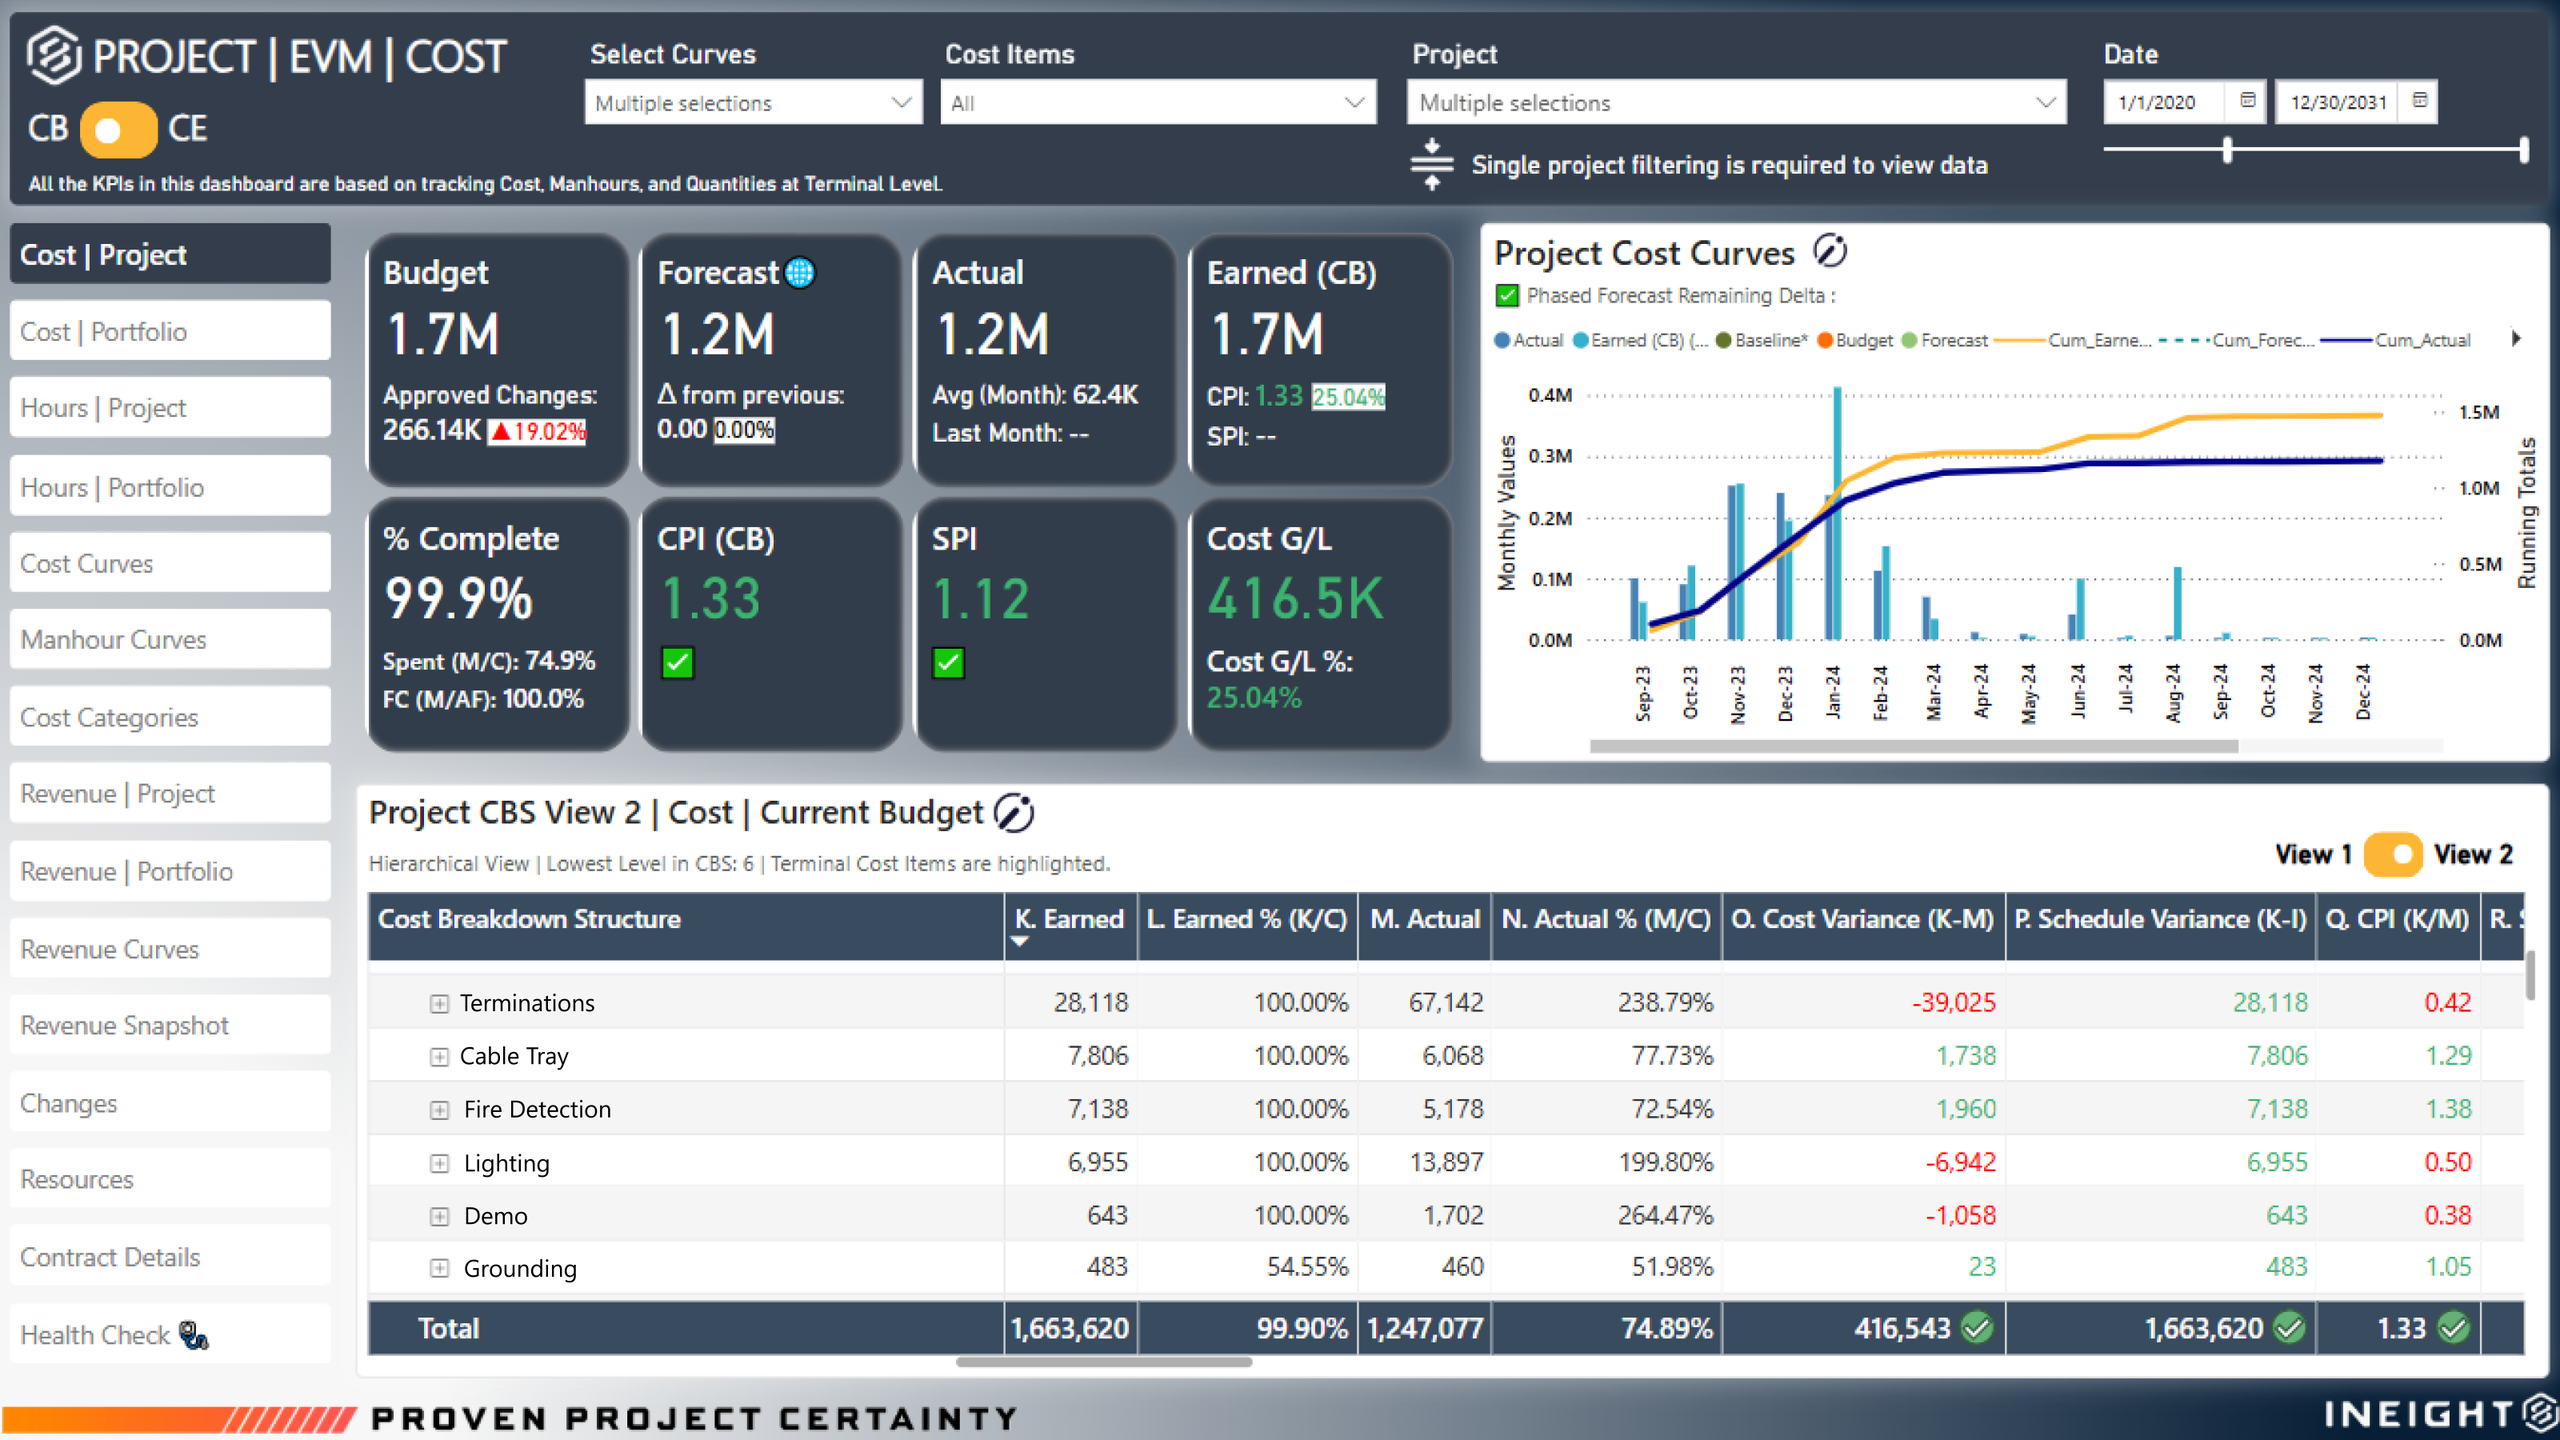Viewport: 2560px width, 1440px height.
Task: Go to Cost Curves page
Action: tap(170, 563)
